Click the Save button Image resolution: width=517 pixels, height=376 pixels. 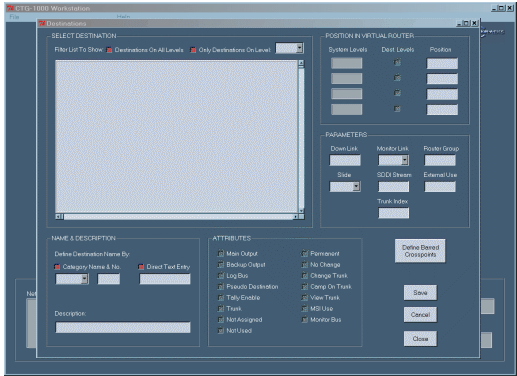[x=420, y=293]
